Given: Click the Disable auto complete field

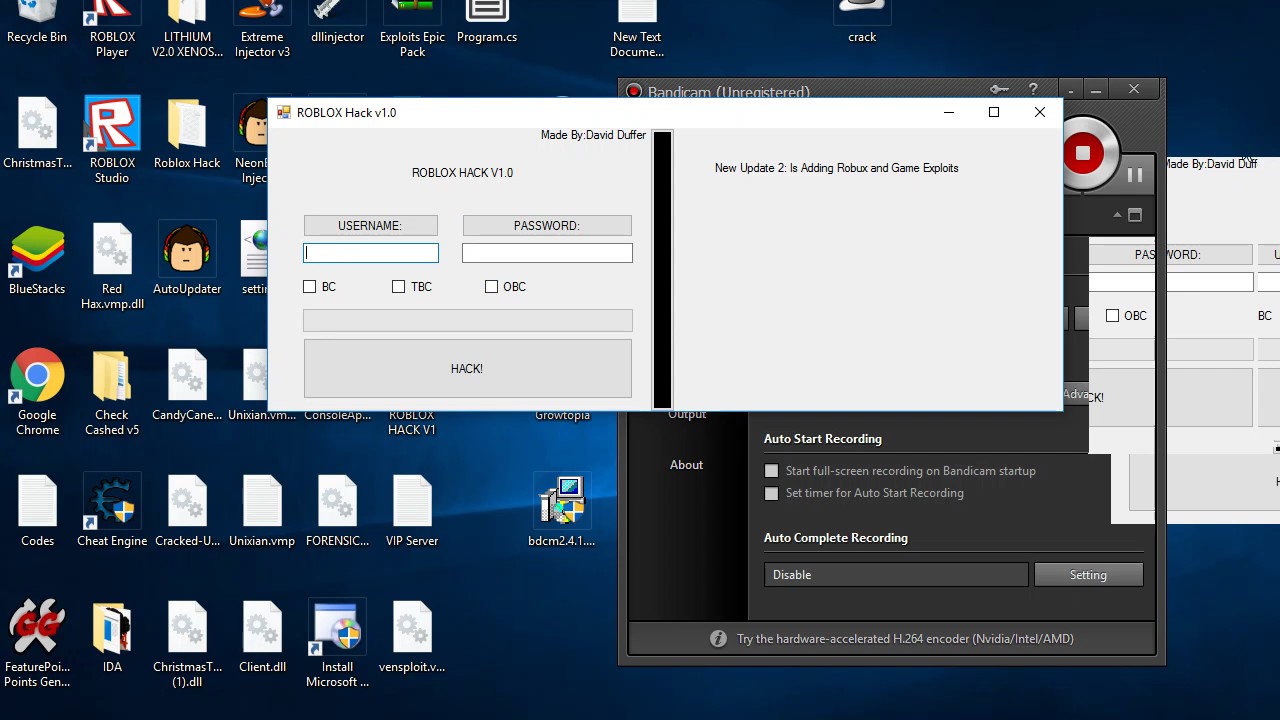Looking at the screenshot, I should tap(896, 575).
